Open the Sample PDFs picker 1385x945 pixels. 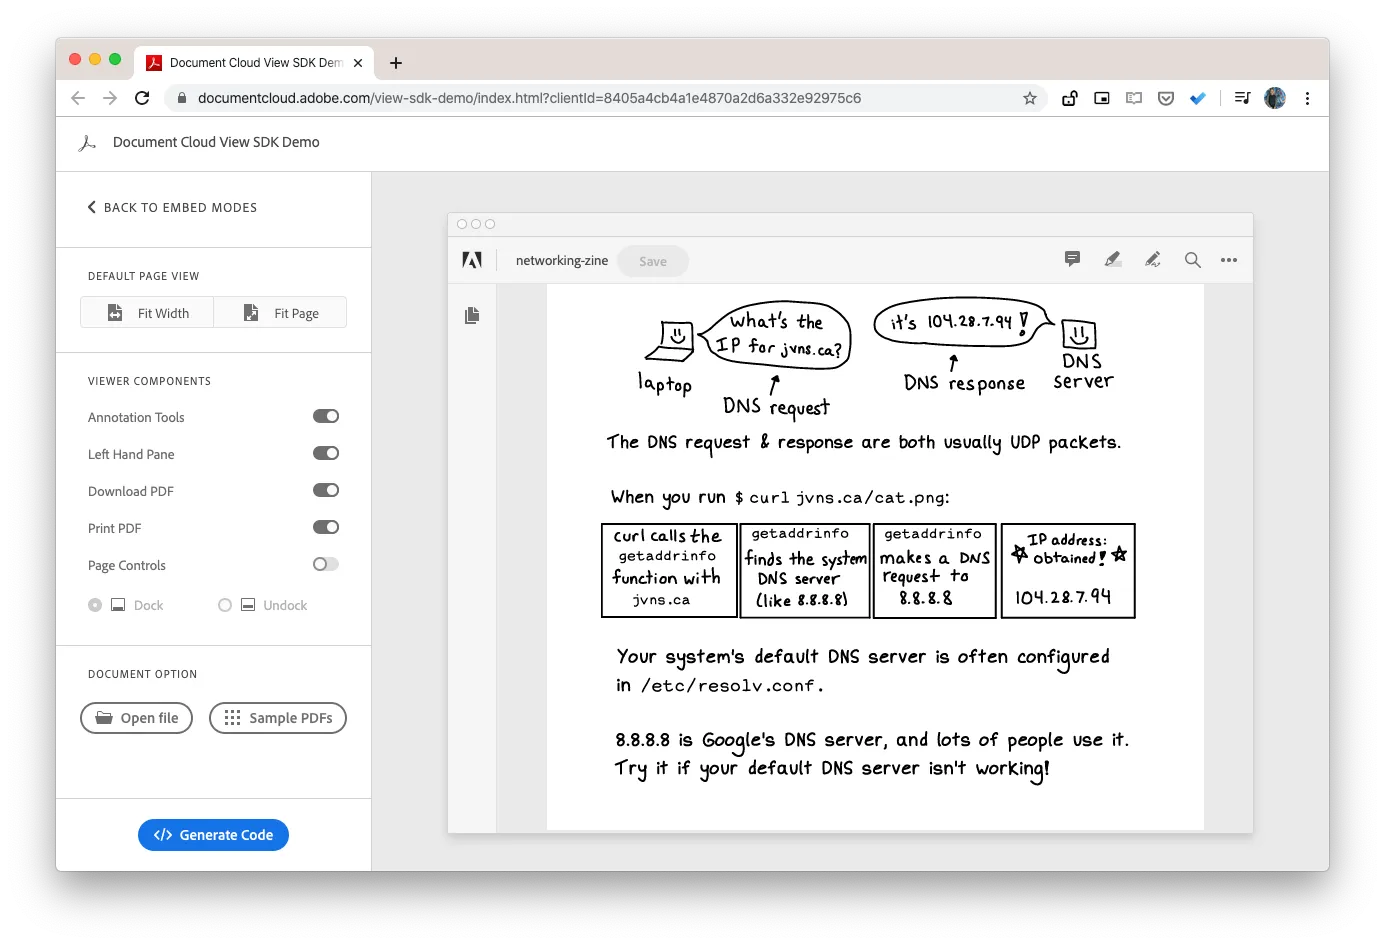click(x=277, y=718)
